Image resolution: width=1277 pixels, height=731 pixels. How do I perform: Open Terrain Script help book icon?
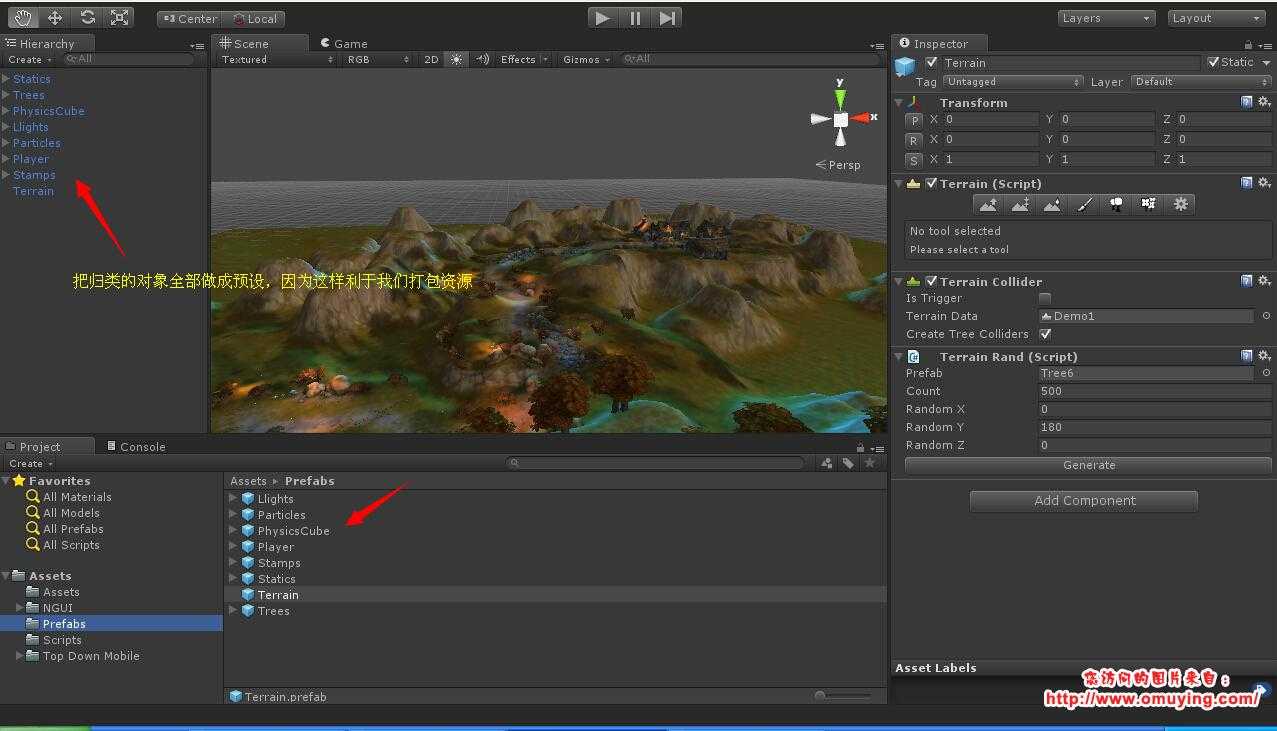(1247, 183)
